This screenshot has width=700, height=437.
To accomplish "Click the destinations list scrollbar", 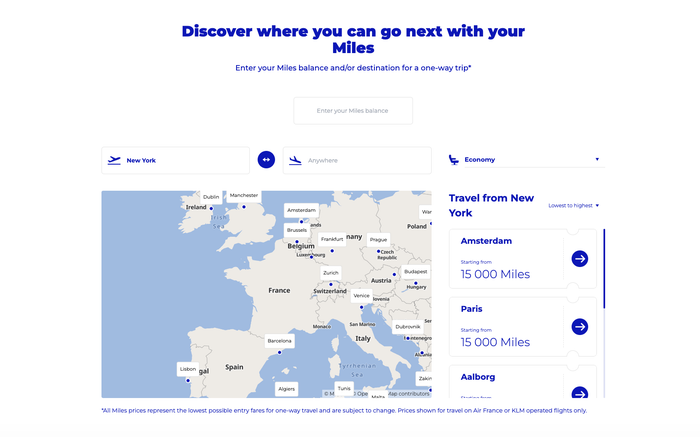I will click(x=604, y=269).
